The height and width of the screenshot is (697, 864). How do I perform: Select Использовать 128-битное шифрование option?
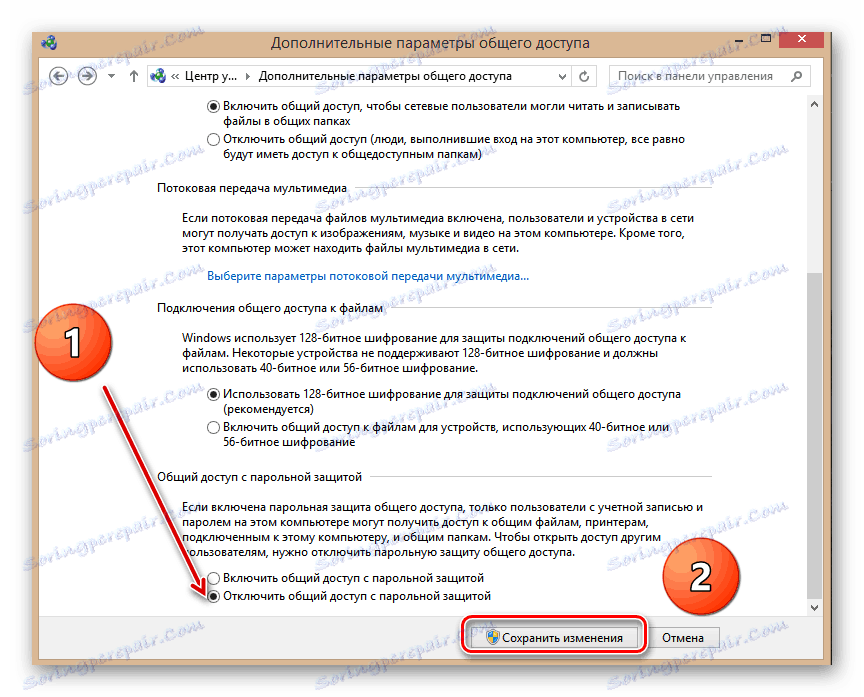click(213, 395)
